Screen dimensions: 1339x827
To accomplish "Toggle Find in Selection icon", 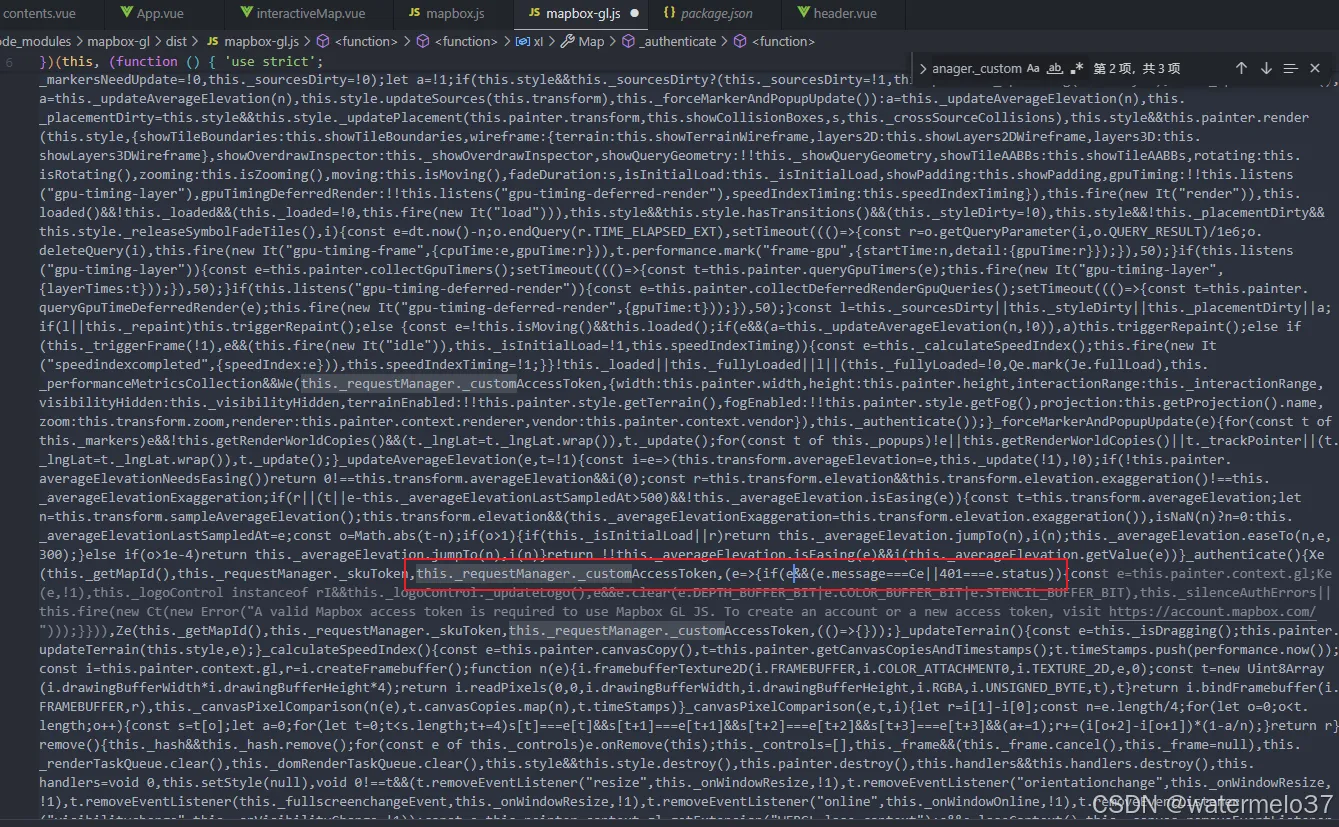I will point(1290,68).
